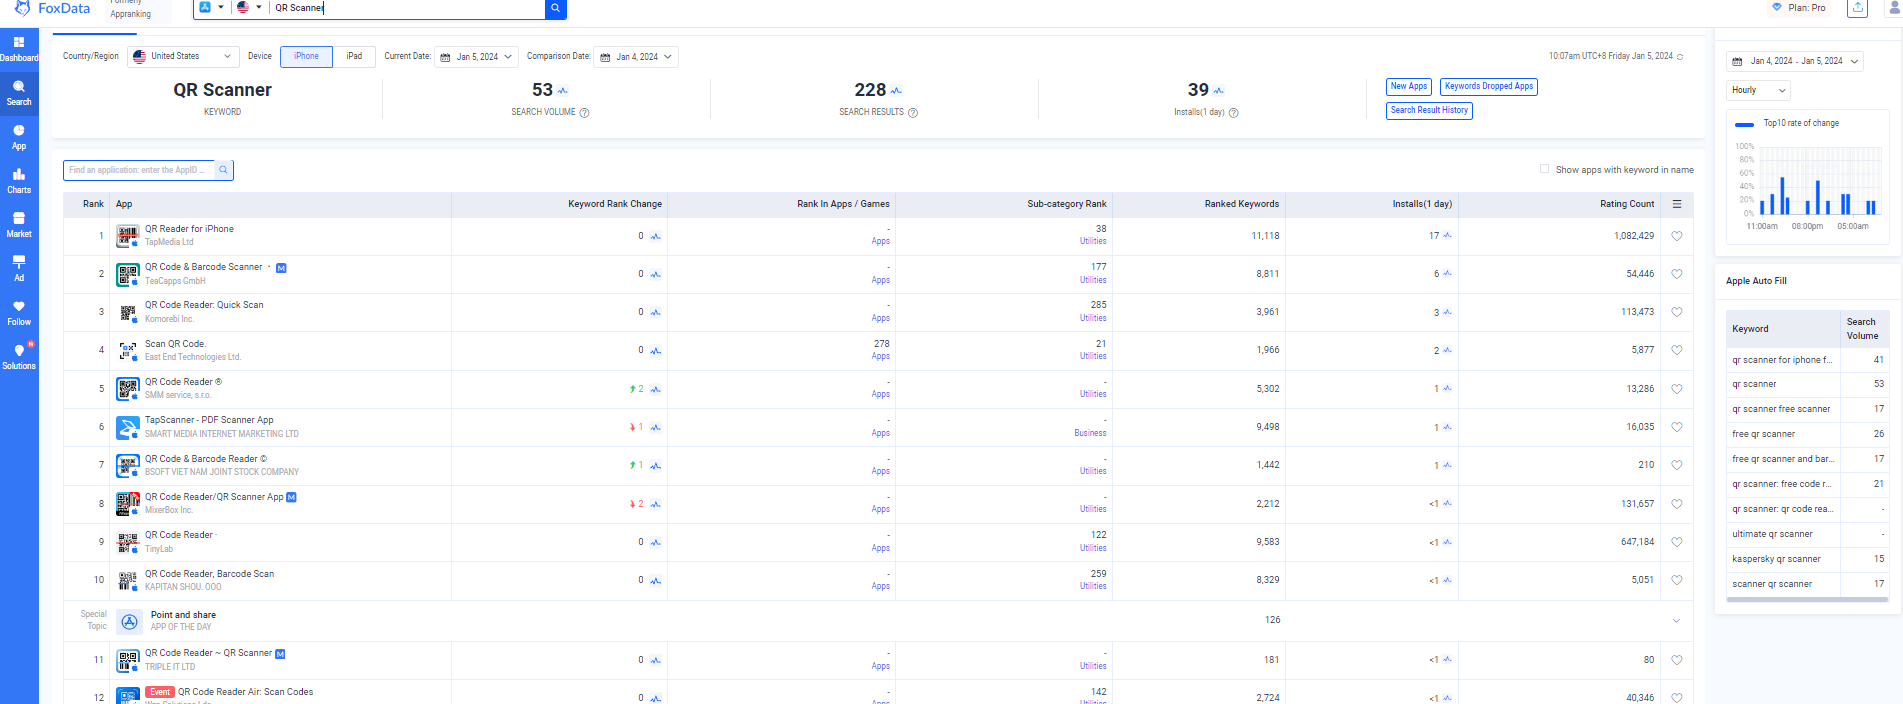Image resolution: width=1903 pixels, height=704 pixels.
Task: Open the country flag dropdown in top bar
Action: [x=249, y=8]
